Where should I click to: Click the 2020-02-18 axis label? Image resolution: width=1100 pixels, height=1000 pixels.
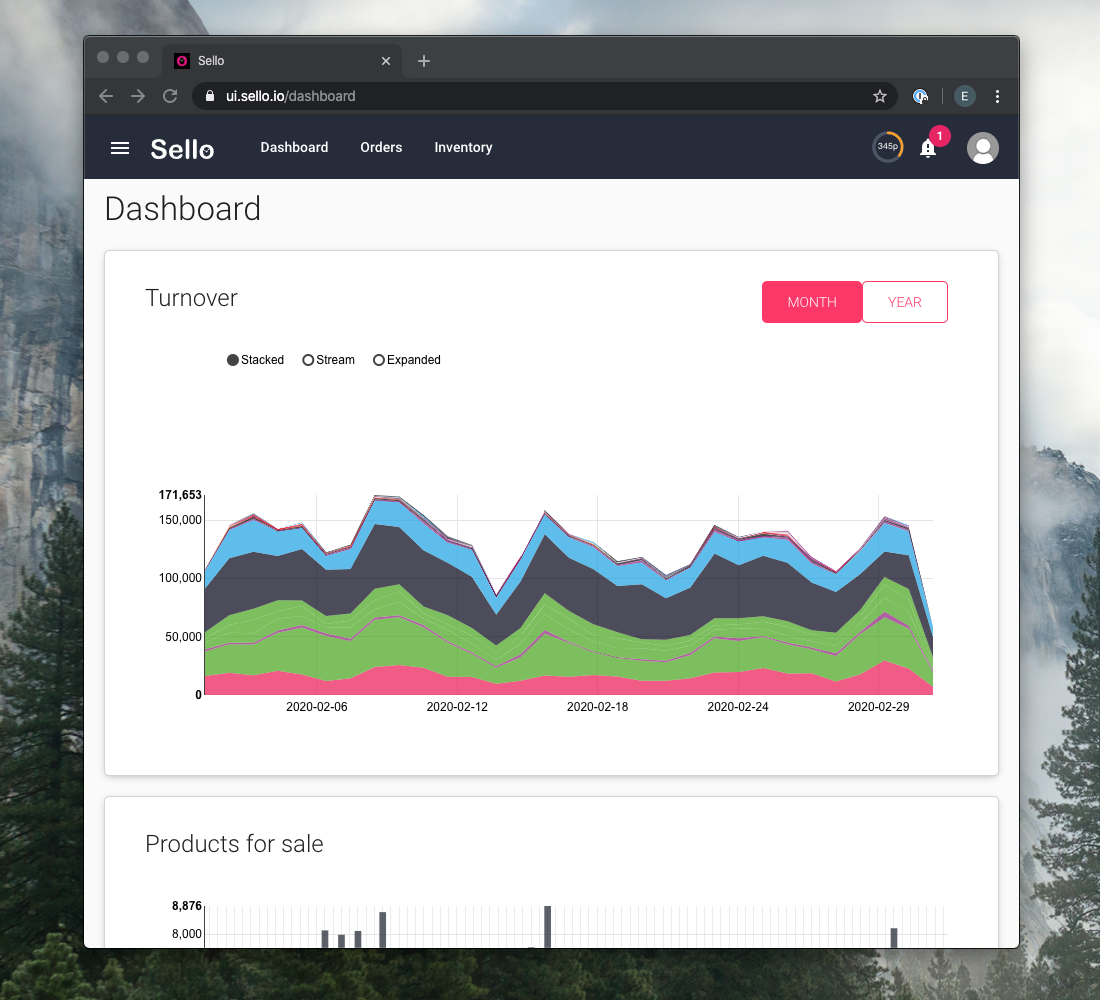point(598,707)
